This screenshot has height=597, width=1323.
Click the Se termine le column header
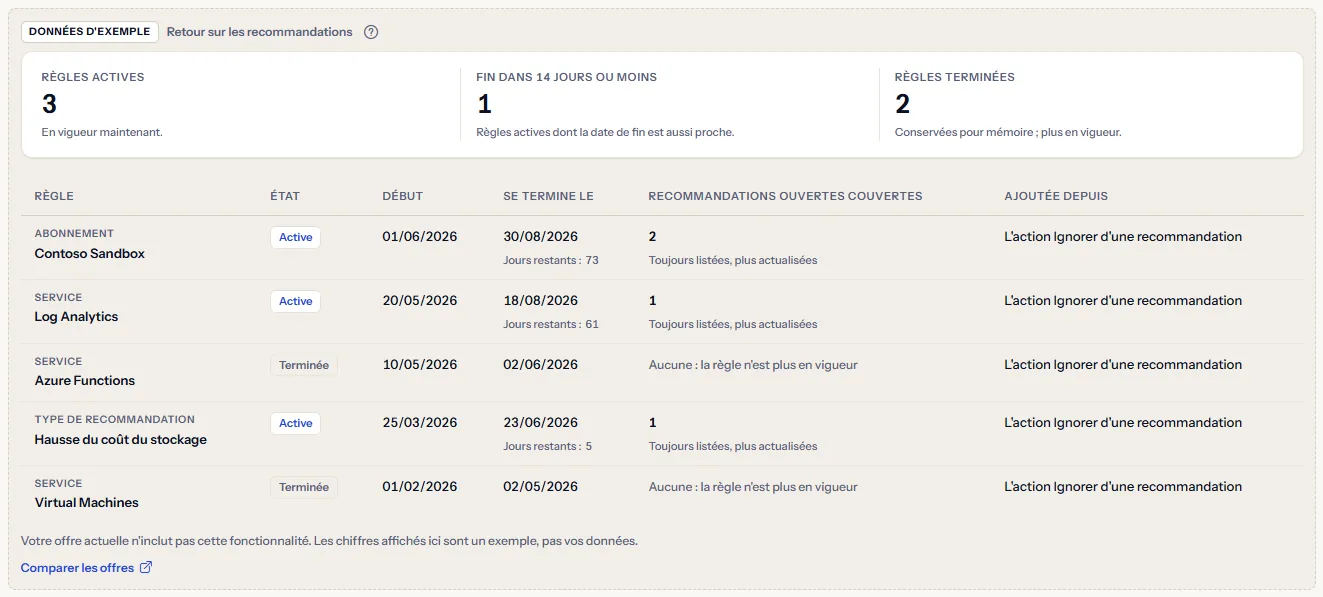coord(549,196)
